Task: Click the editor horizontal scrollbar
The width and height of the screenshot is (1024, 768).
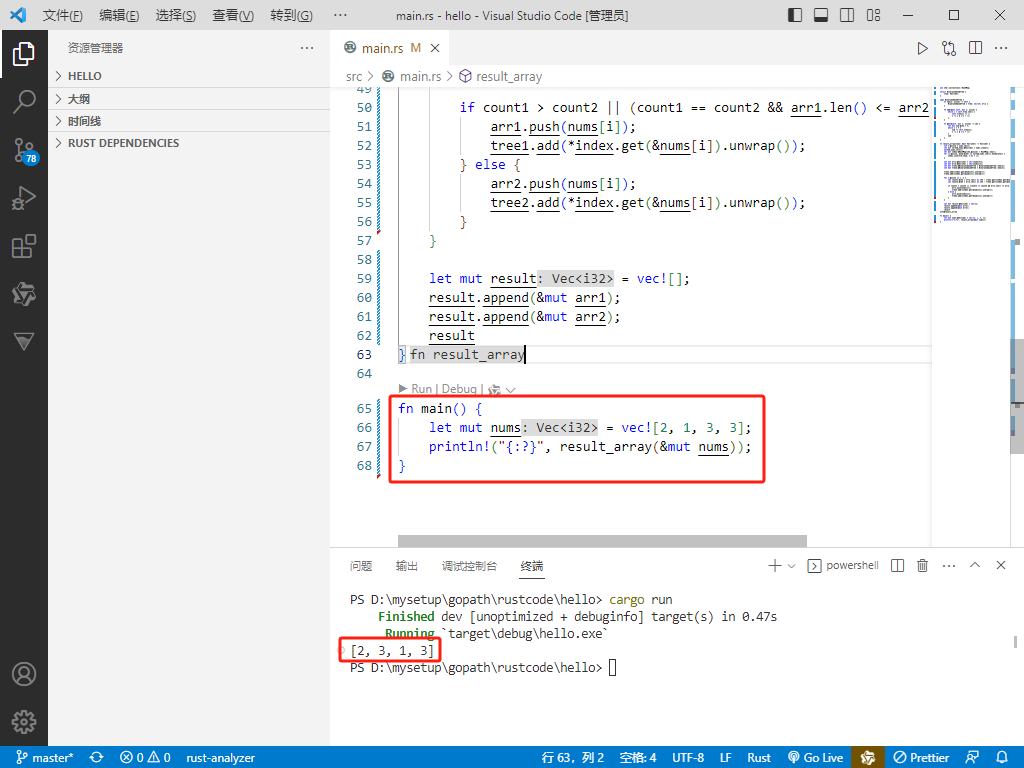Action: 602,541
